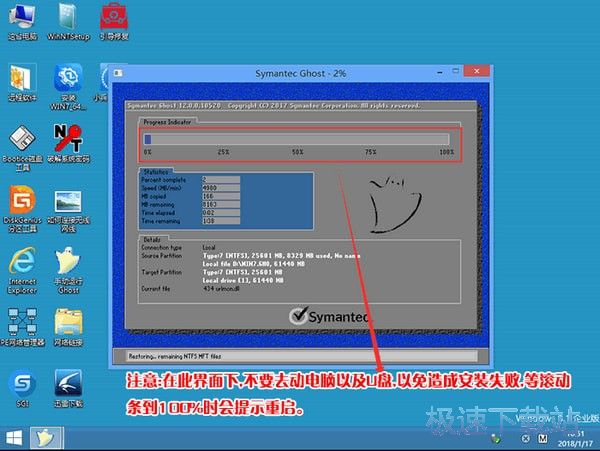Viewport: 600px width, 451px height.
Task: Open the 迅雷下载 Thunder download icon
Action: click(69, 384)
